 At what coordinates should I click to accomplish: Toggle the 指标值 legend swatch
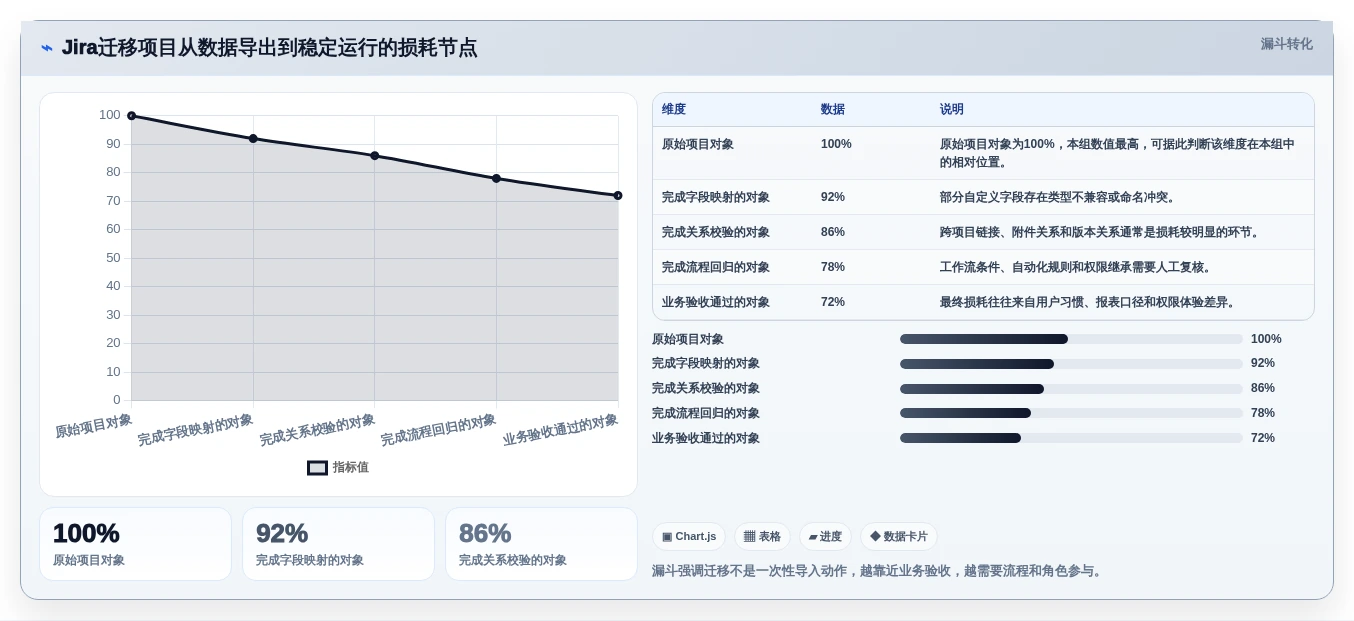(x=317, y=468)
